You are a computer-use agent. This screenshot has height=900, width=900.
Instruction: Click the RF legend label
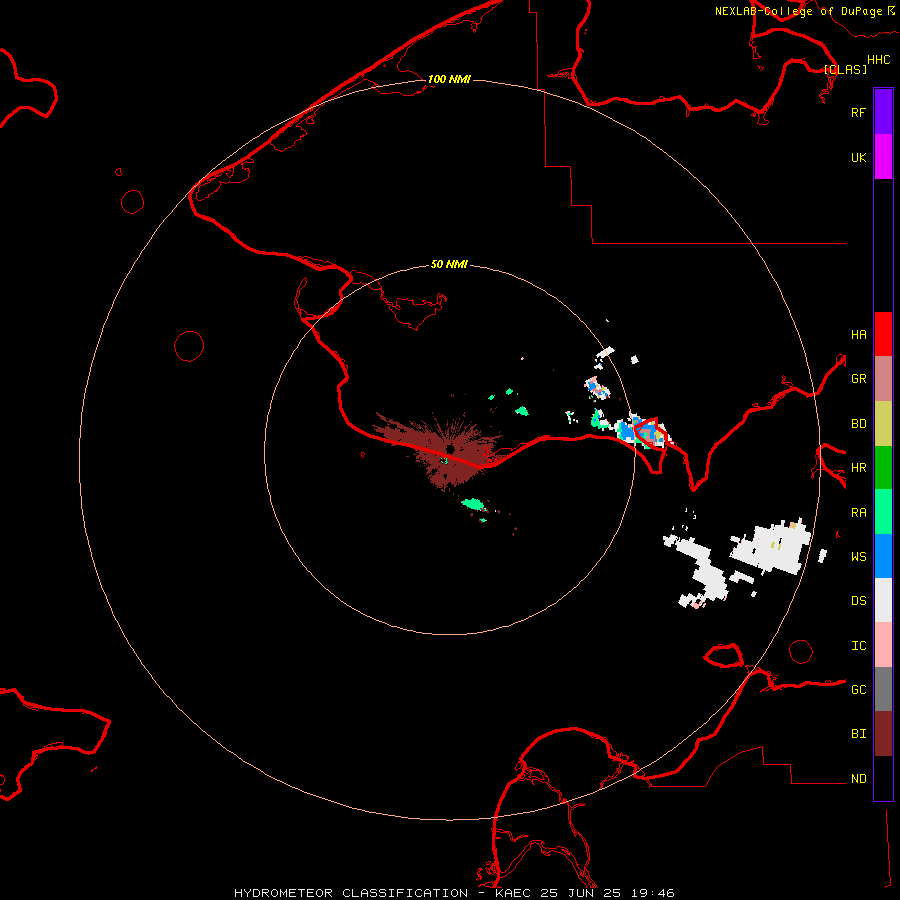858,112
